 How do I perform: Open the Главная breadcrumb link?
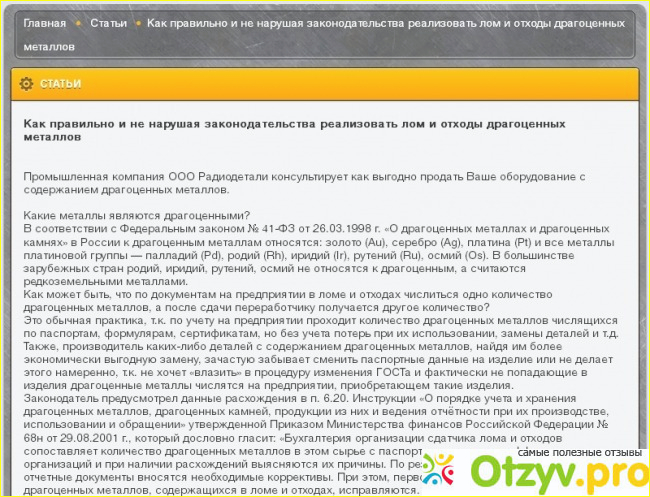coord(45,23)
